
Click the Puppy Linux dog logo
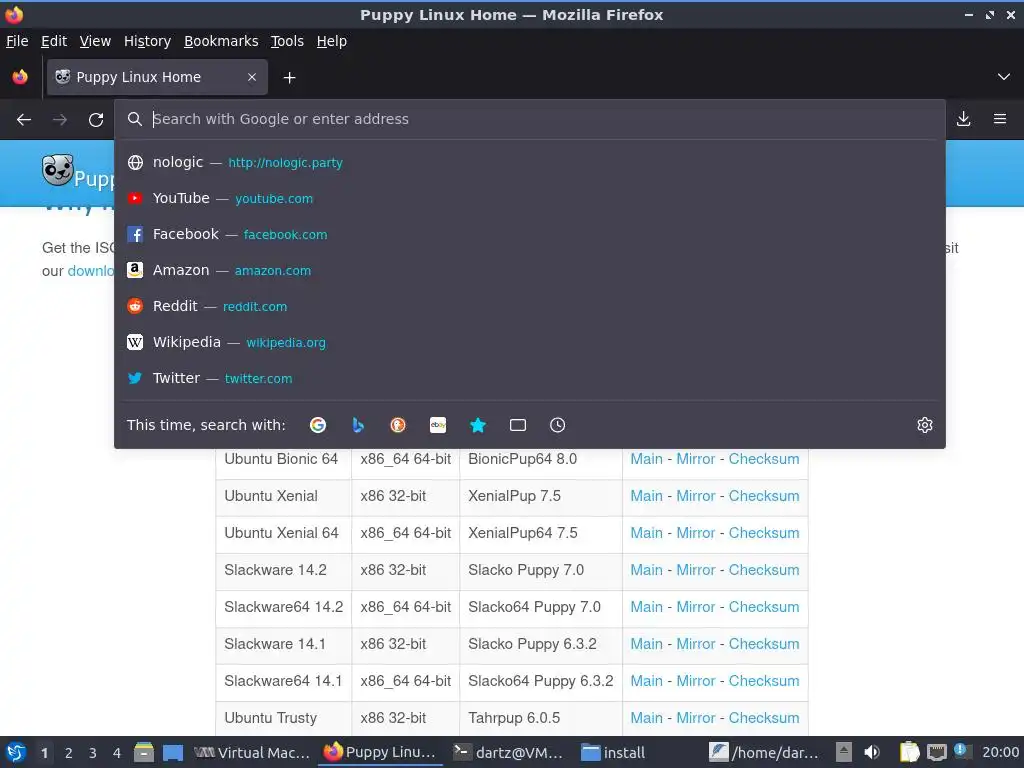[57, 170]
